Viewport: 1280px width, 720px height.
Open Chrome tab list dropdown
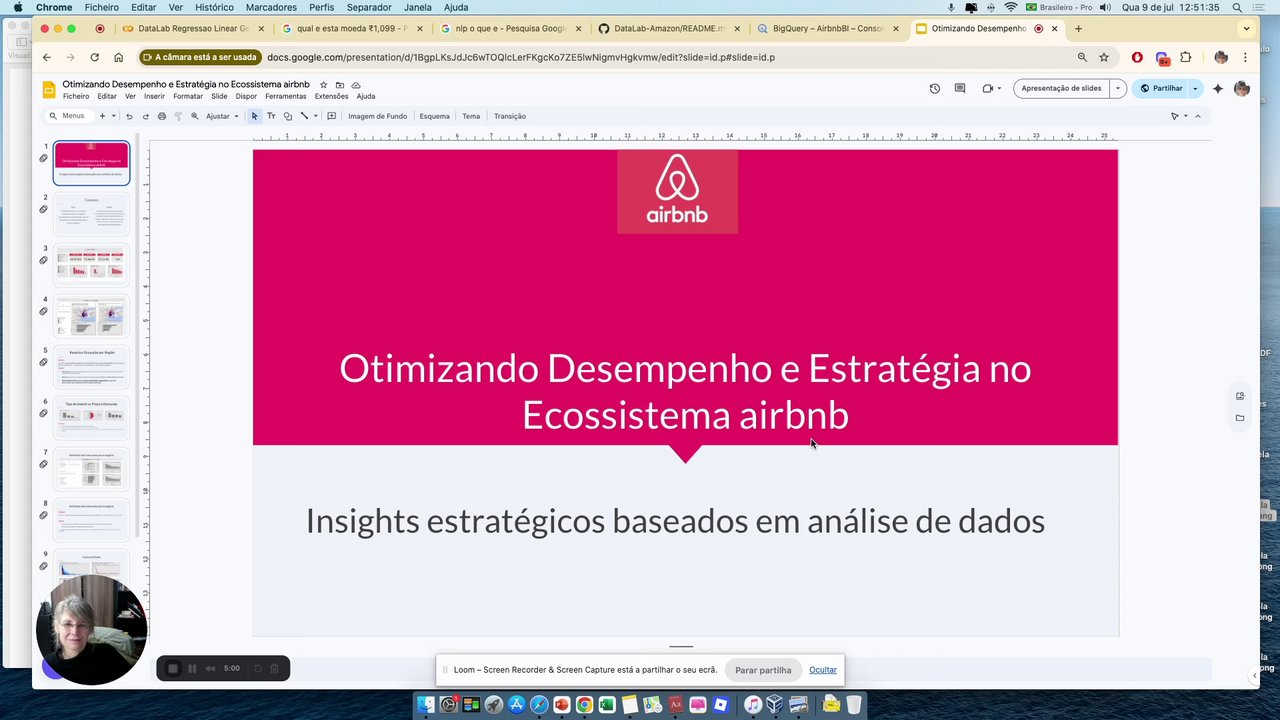pyautogui.click(x=1246, y=28)
